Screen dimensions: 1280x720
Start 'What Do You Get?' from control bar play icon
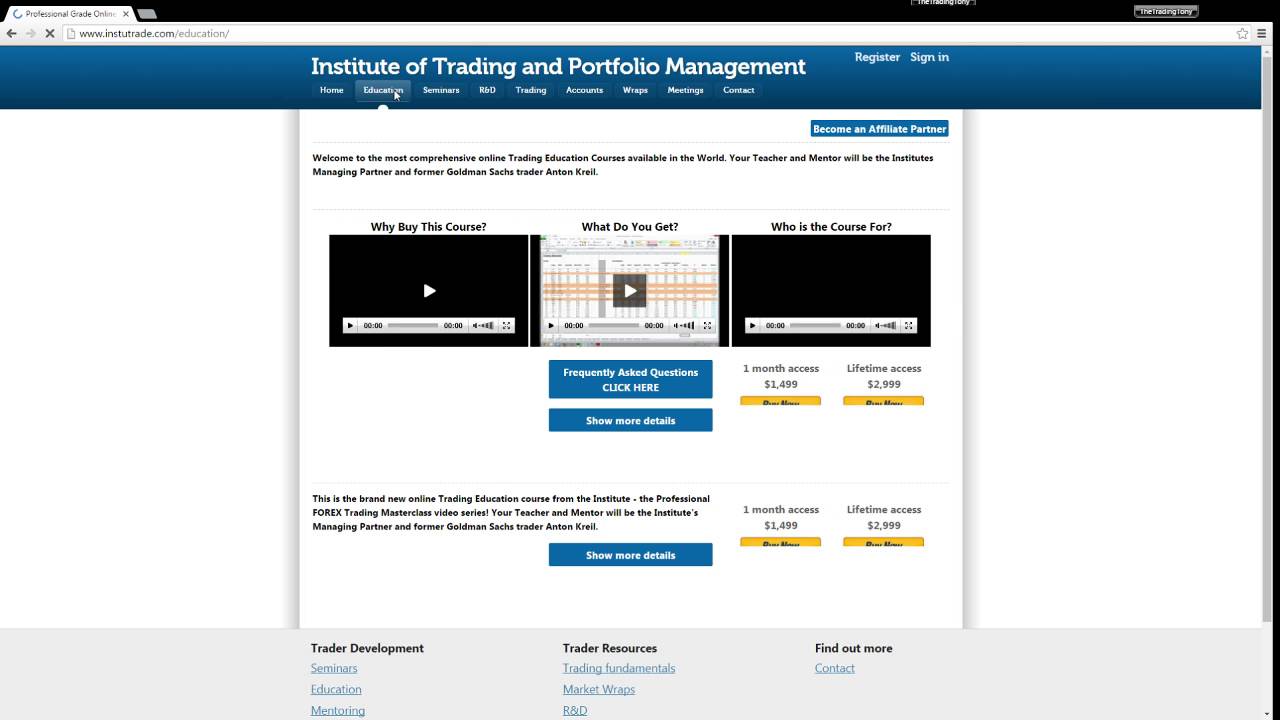point(551,325)
